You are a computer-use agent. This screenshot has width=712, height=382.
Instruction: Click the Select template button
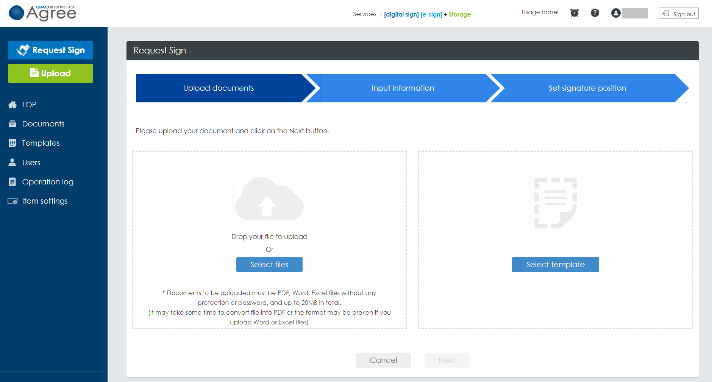tap(555, 264)
